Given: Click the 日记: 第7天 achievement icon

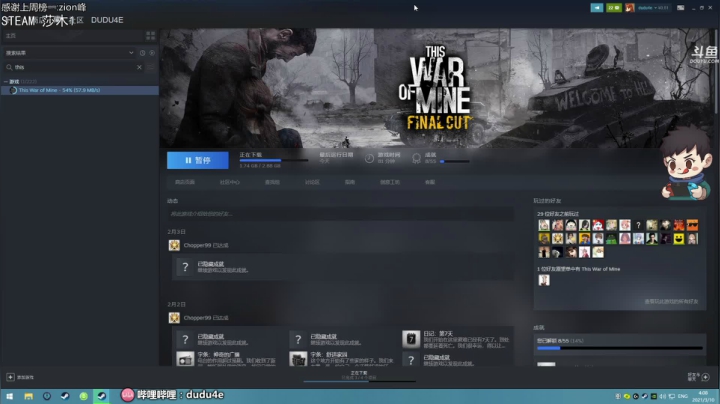Looking at the screenshot, I should point(411,339).
